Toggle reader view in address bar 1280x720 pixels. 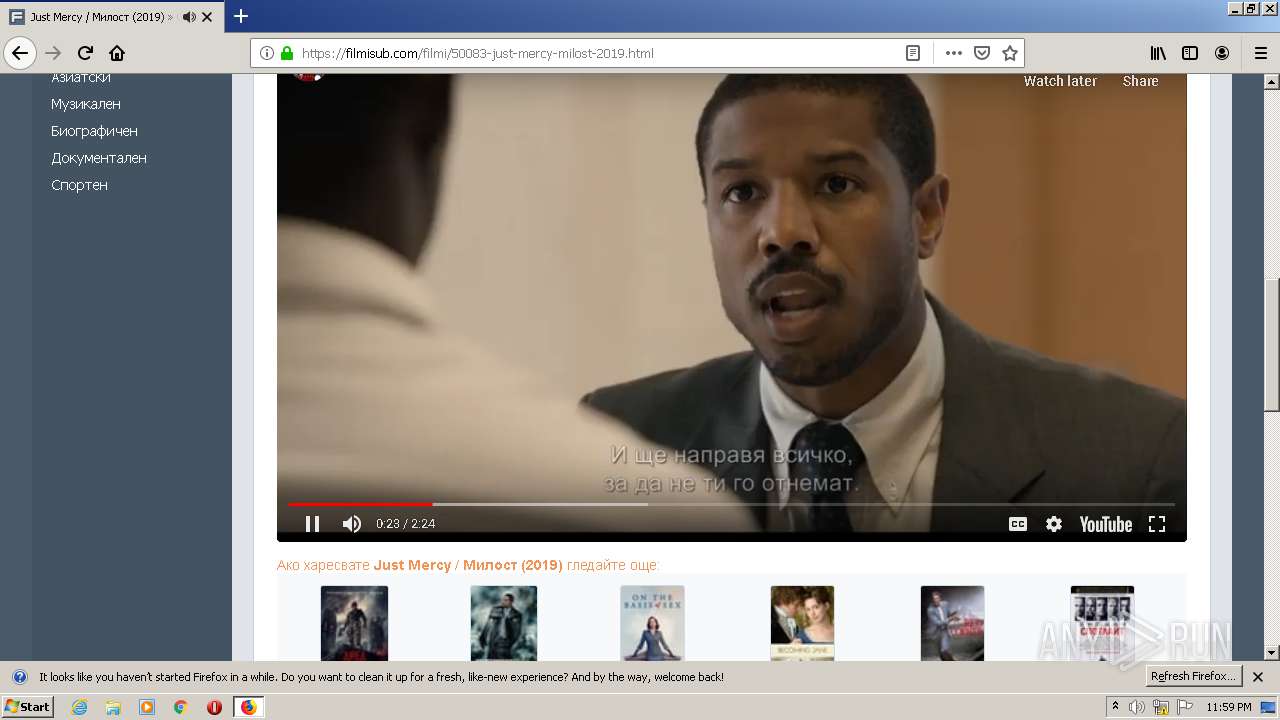[913, 53]
